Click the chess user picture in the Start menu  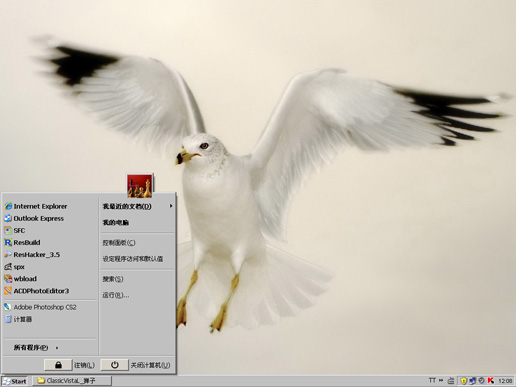point(140,186)
